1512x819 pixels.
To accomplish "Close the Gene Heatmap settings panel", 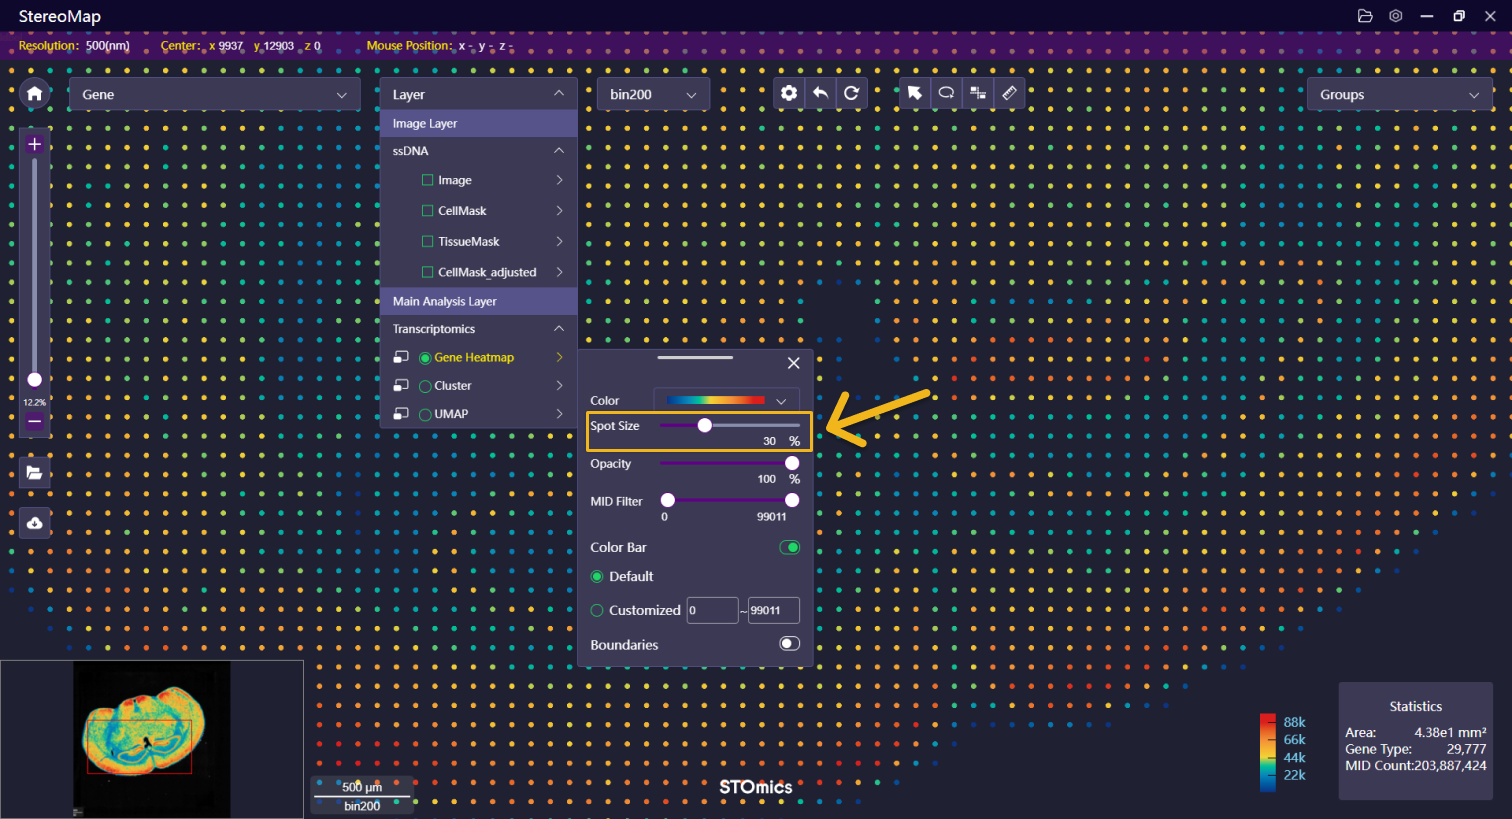I will click(794, 363).
